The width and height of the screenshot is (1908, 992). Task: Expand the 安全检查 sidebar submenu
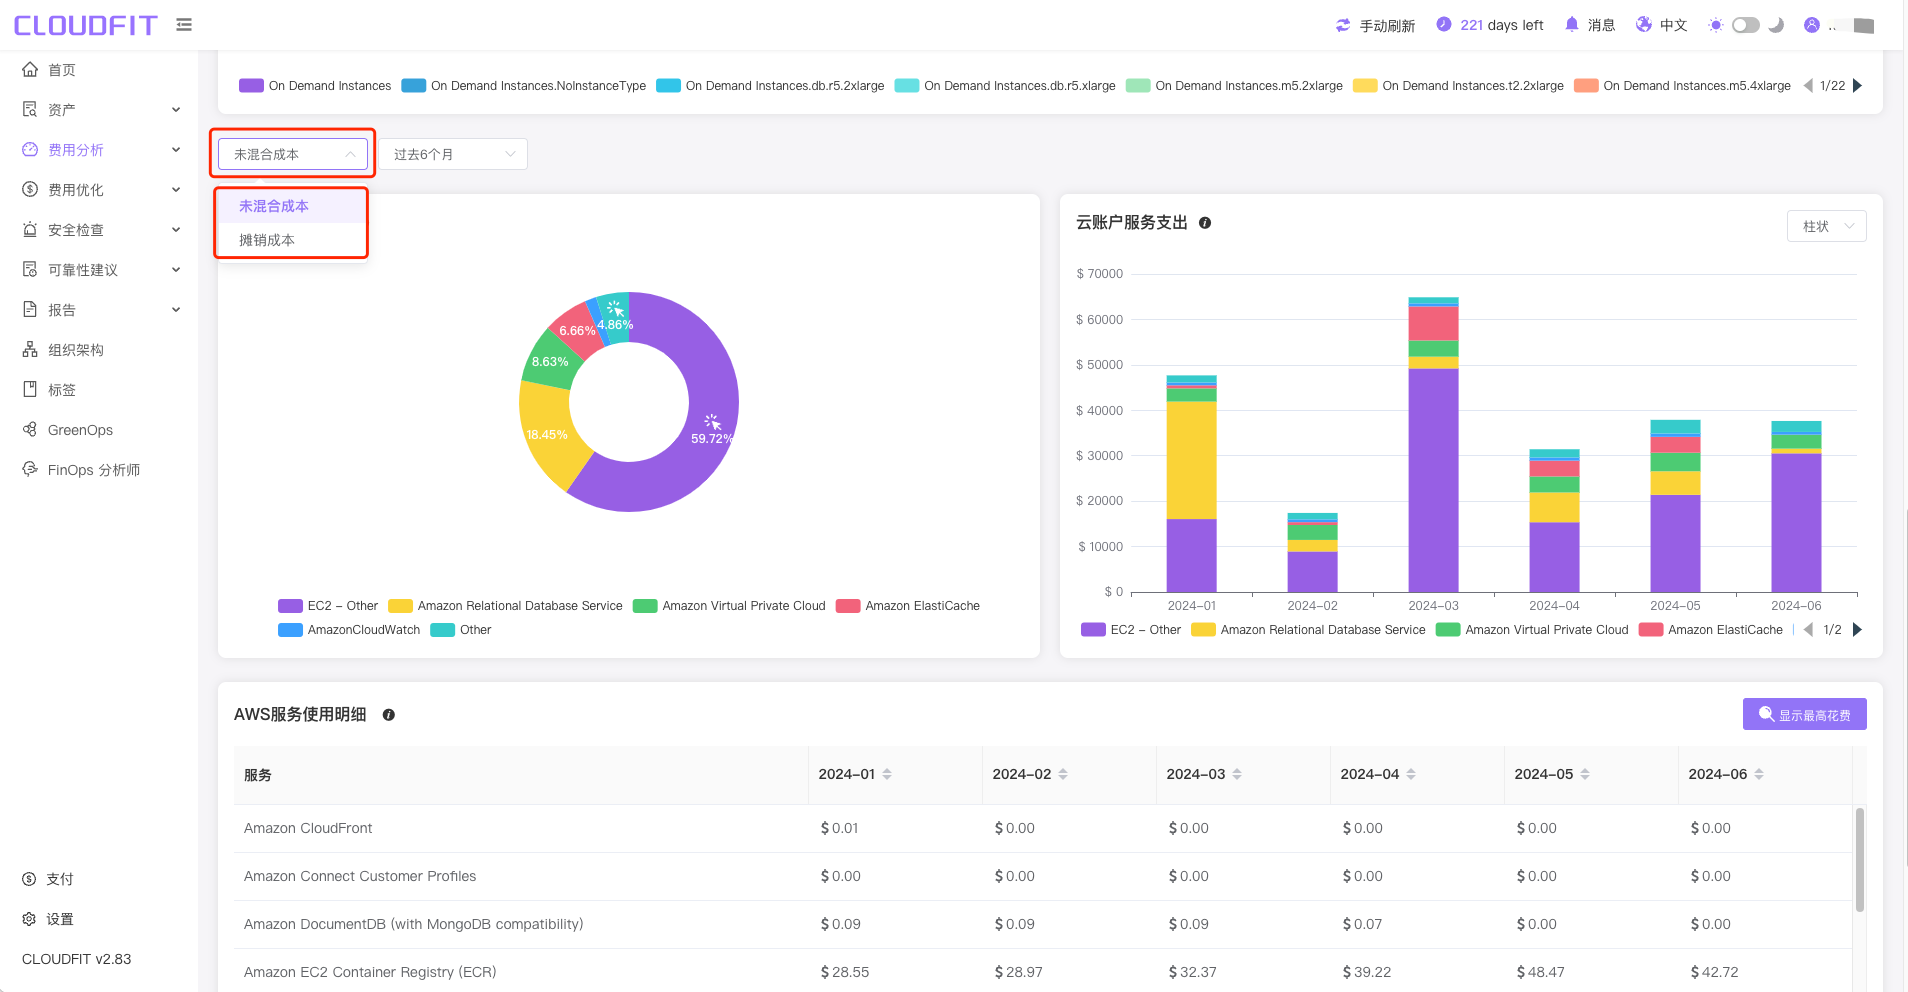pos(176,229)
